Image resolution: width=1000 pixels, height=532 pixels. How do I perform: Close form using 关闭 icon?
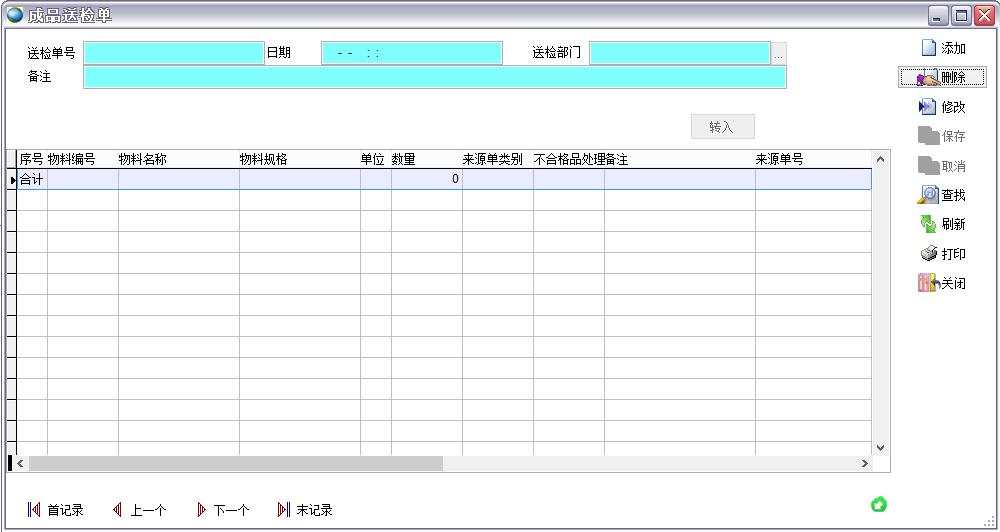coord(928,283)
